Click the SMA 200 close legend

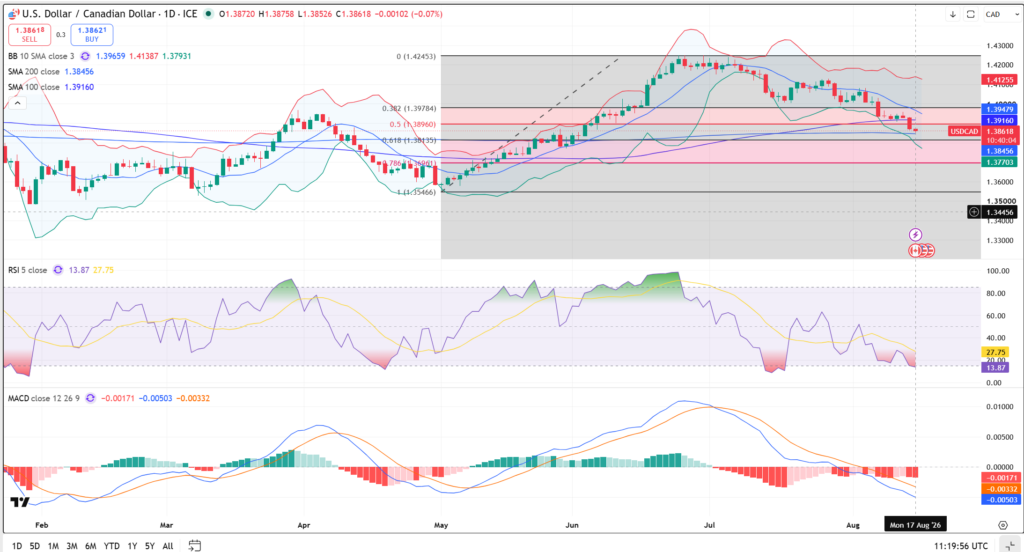[x=34, y=72]
